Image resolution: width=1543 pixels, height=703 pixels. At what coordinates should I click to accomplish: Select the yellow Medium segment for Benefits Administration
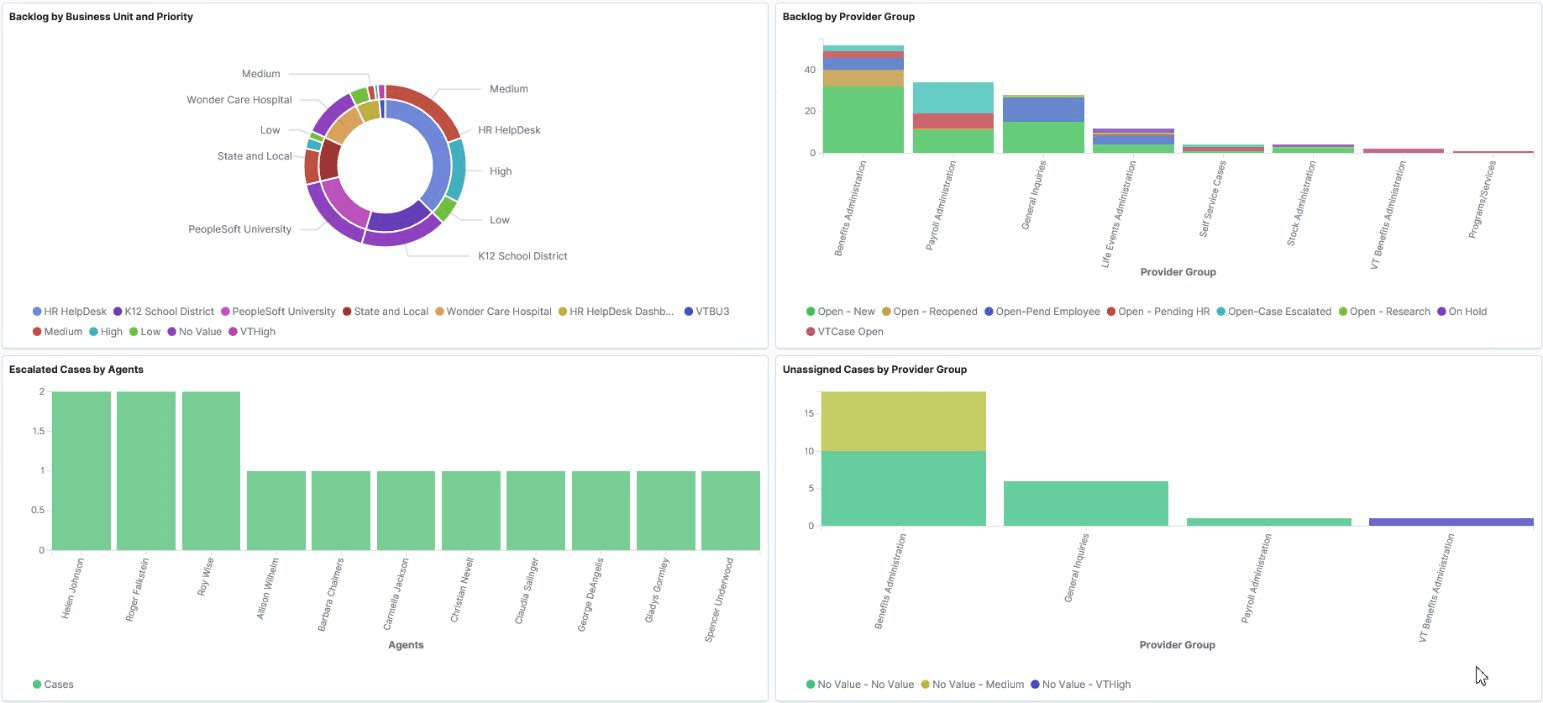[x=902, y=420]
